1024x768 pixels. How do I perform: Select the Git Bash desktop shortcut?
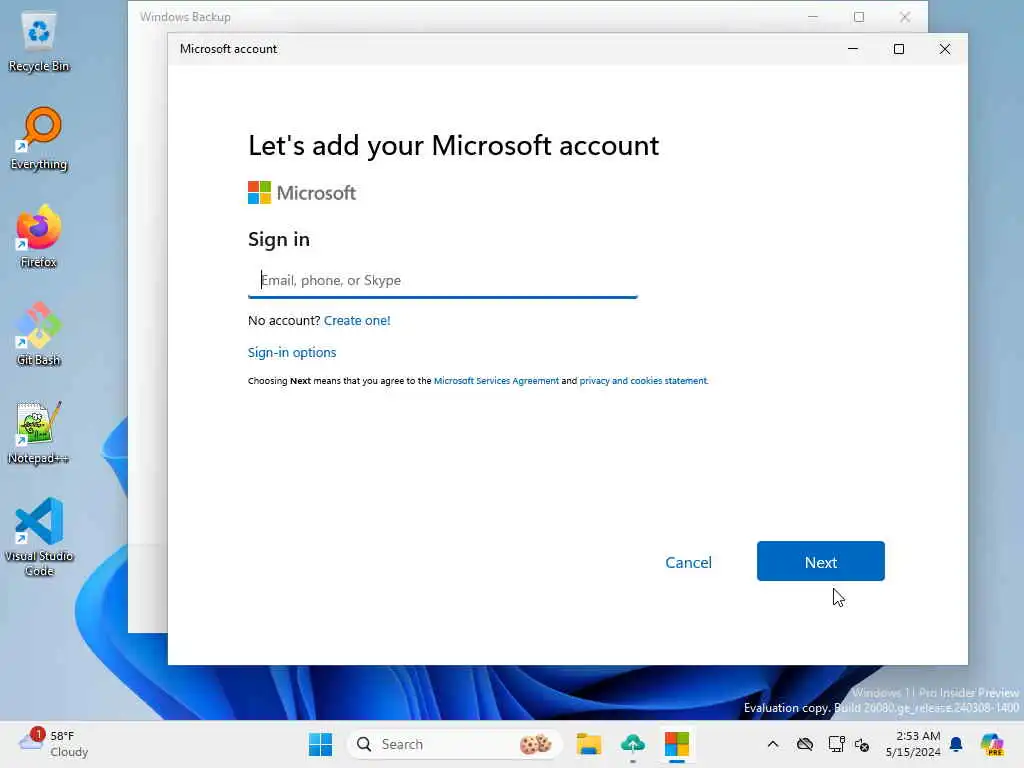pos(39,334)
